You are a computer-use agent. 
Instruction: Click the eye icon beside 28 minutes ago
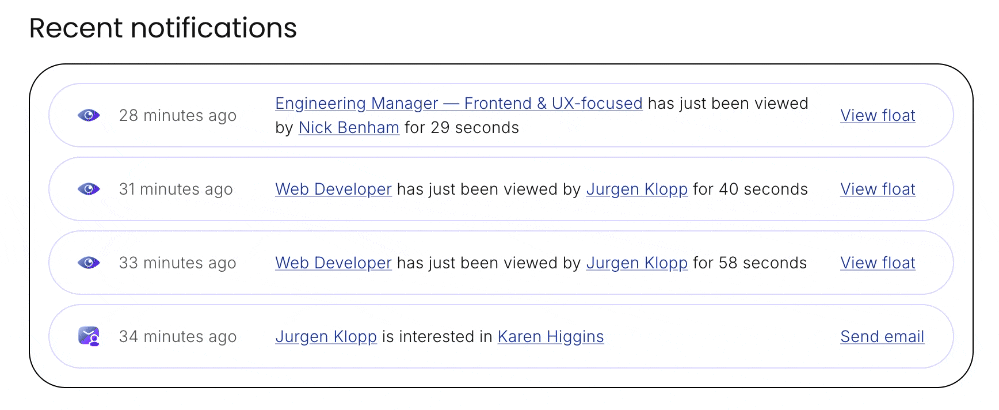coord(90,115)
